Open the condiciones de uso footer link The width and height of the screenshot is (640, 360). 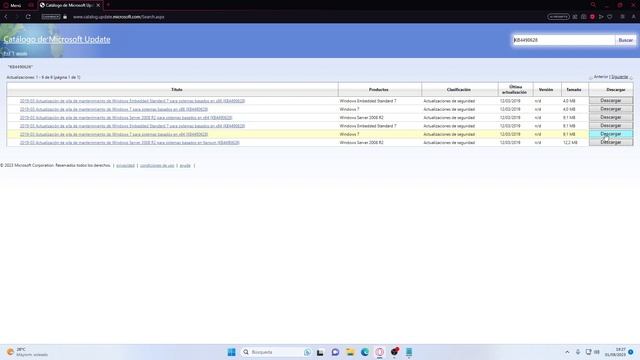pos(157,166)
